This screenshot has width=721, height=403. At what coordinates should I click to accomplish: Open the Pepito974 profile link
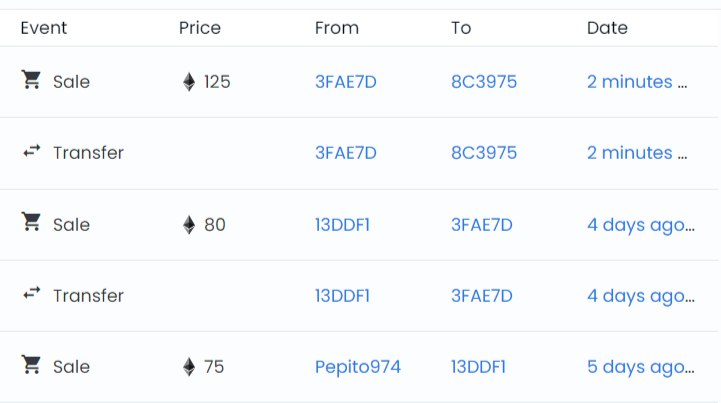(x=358, y=367)
